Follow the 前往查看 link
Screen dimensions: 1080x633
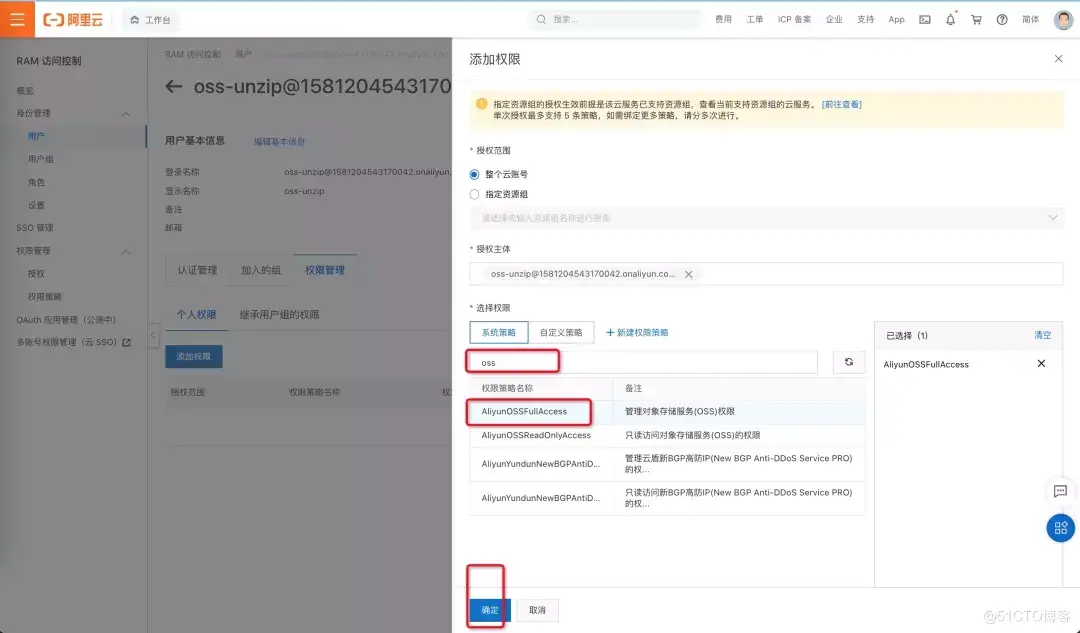[842, 105]
